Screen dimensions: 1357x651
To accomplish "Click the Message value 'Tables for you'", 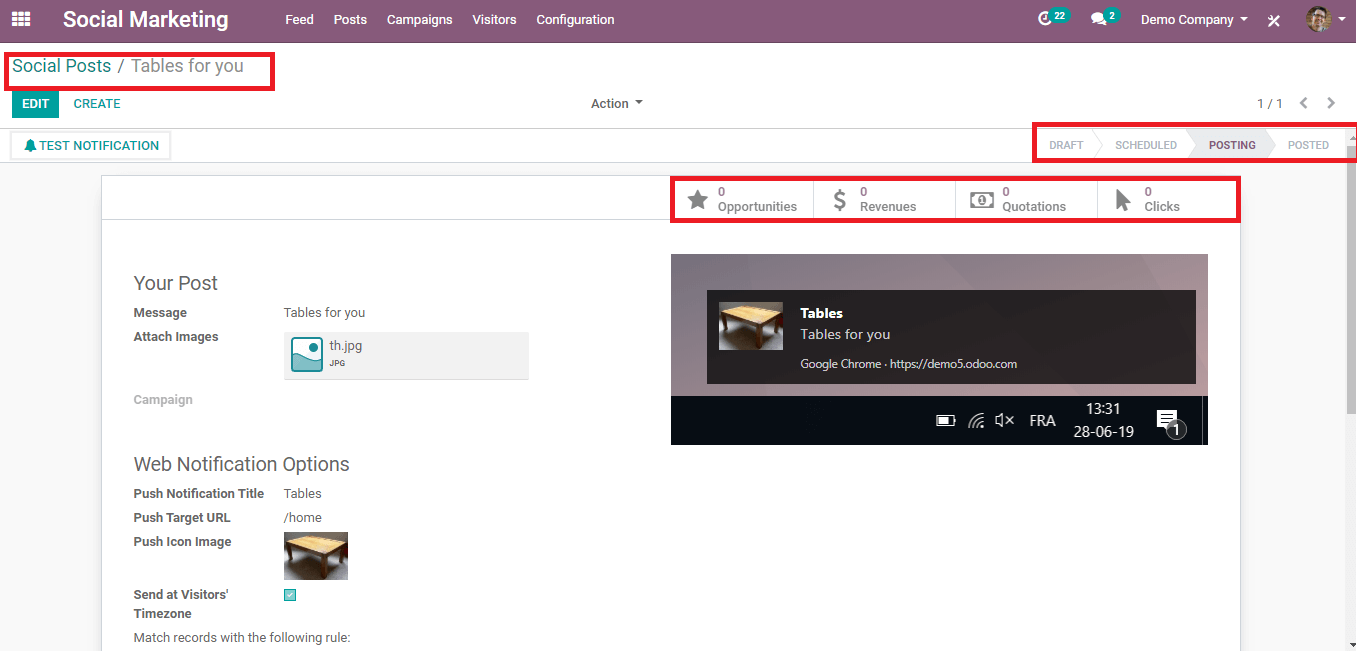I will click(324, 313).
